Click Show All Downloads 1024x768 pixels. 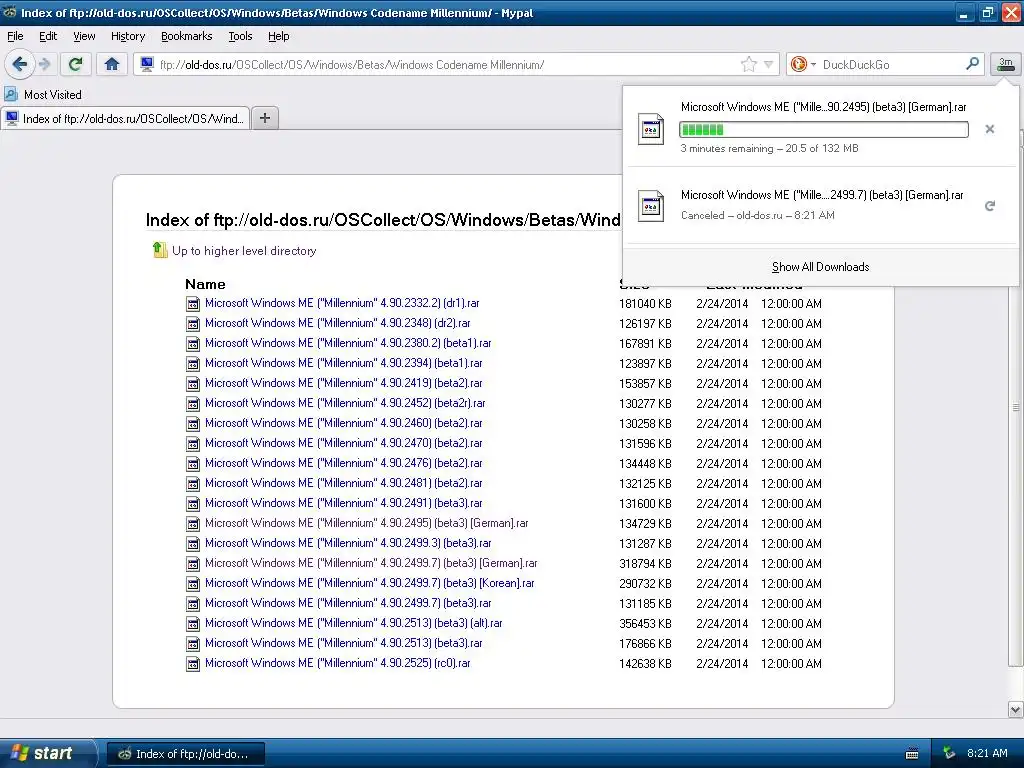click(820, 266)
